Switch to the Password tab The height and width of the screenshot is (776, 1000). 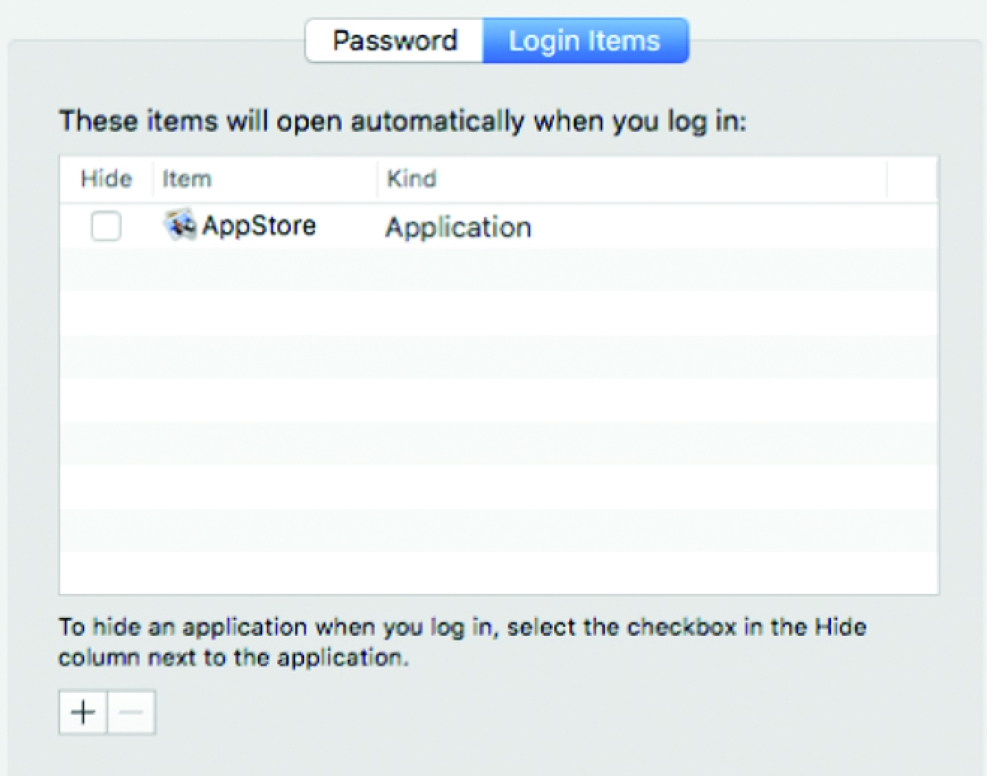coord(394,41)
